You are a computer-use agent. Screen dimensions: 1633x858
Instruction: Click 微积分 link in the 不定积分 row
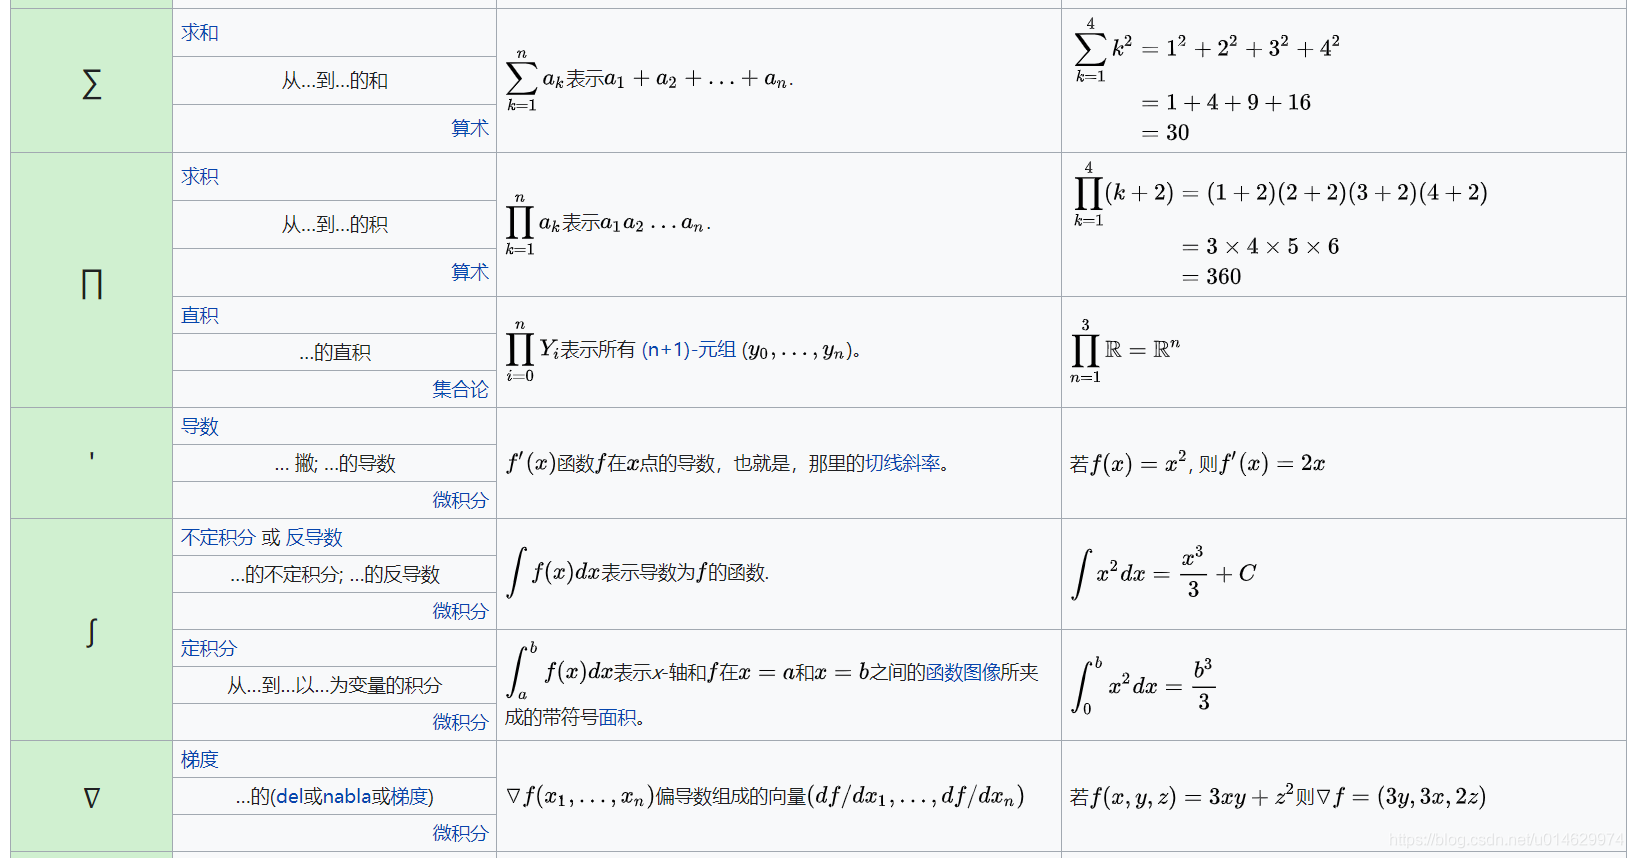(x=460, y=611)
